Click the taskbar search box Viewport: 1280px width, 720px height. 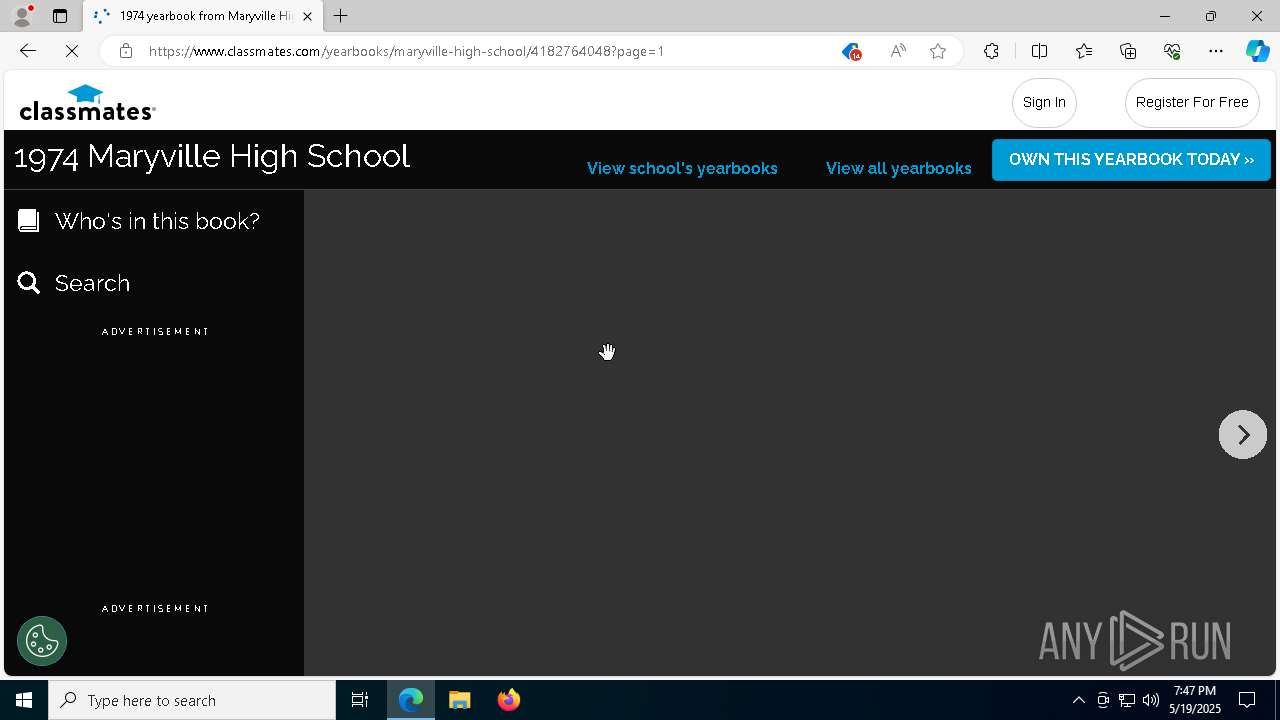pyautogui.click(x=192, y=700)
